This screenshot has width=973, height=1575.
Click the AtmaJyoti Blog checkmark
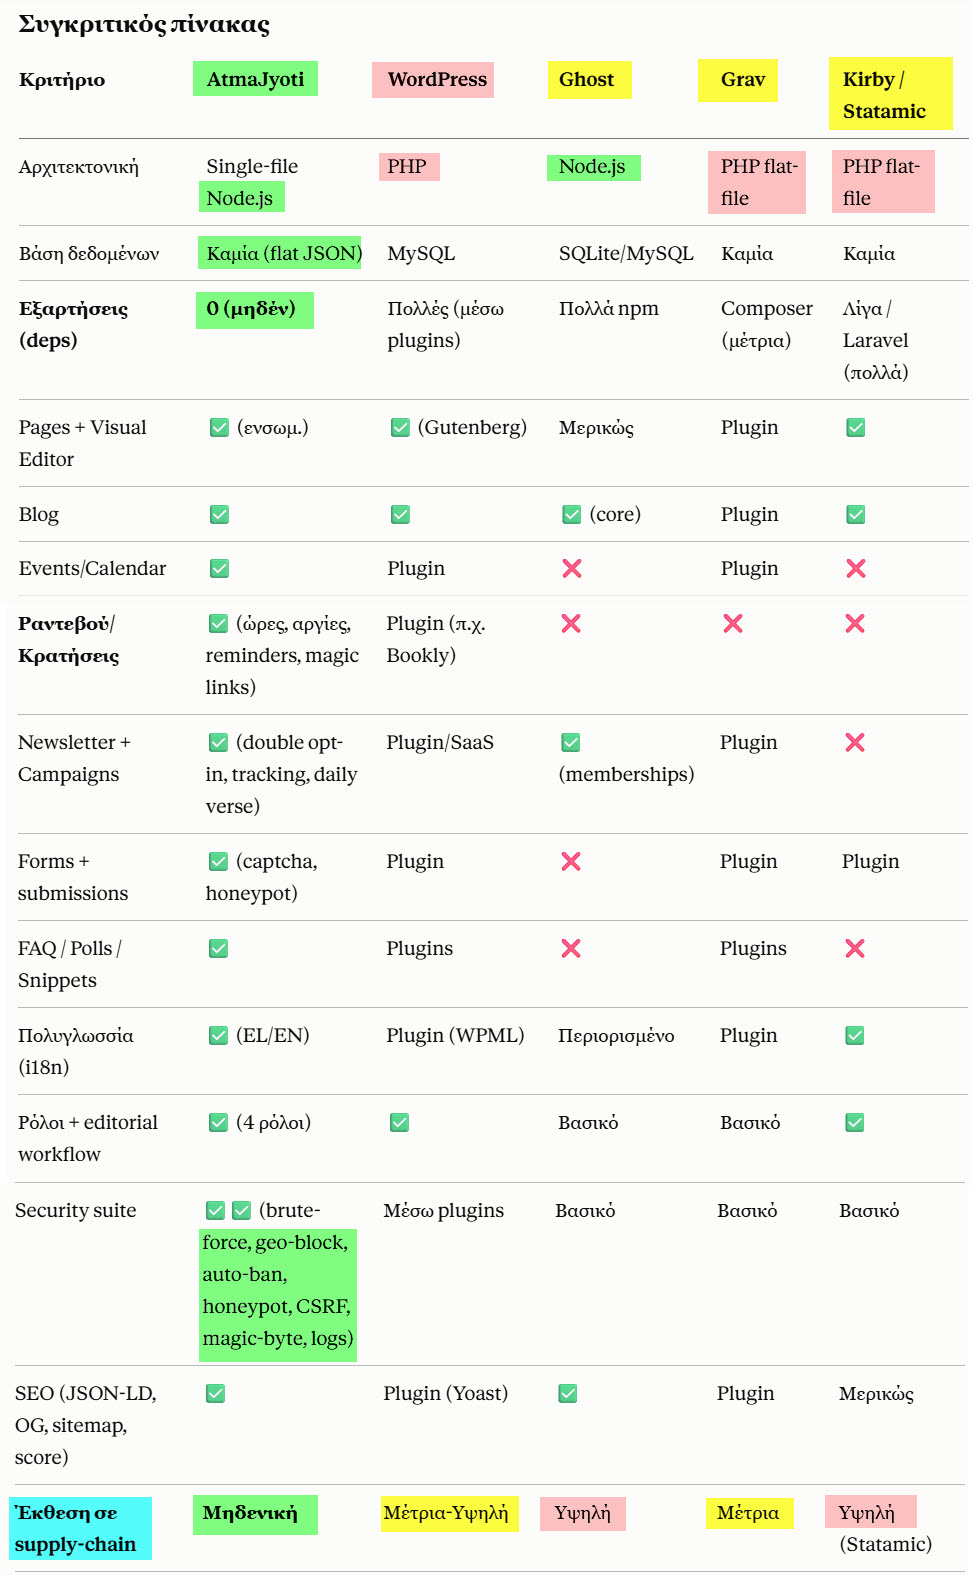220,514
